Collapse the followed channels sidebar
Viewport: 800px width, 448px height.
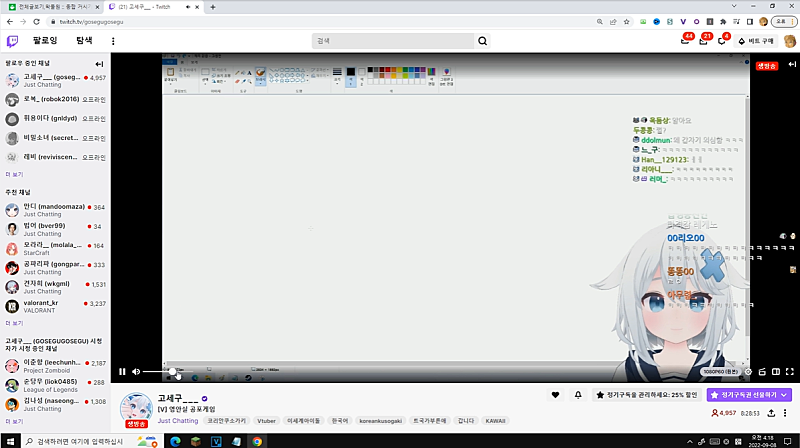tap(99, 64)
